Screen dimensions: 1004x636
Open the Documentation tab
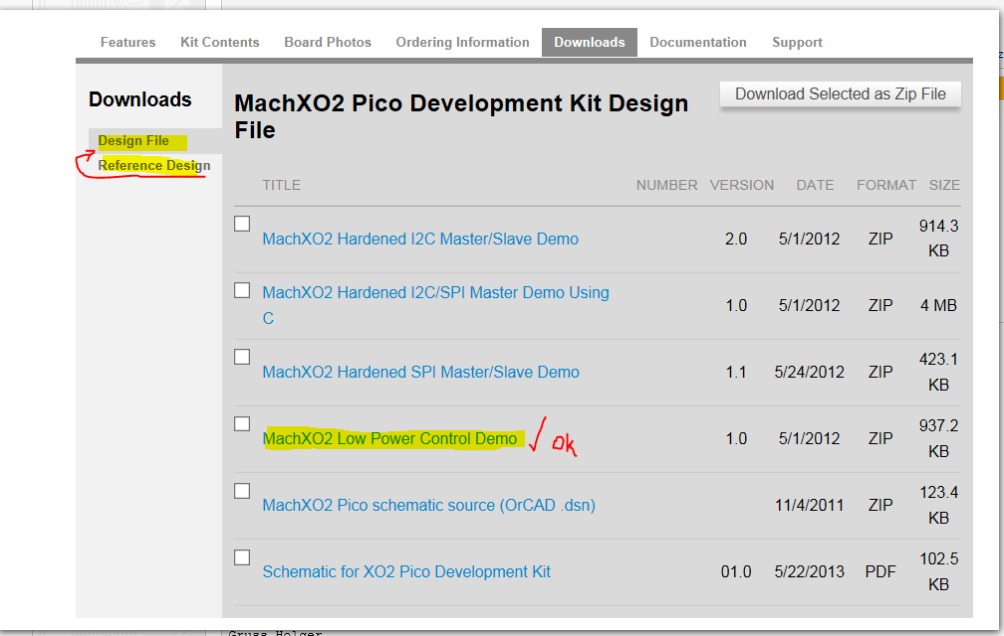698,42
